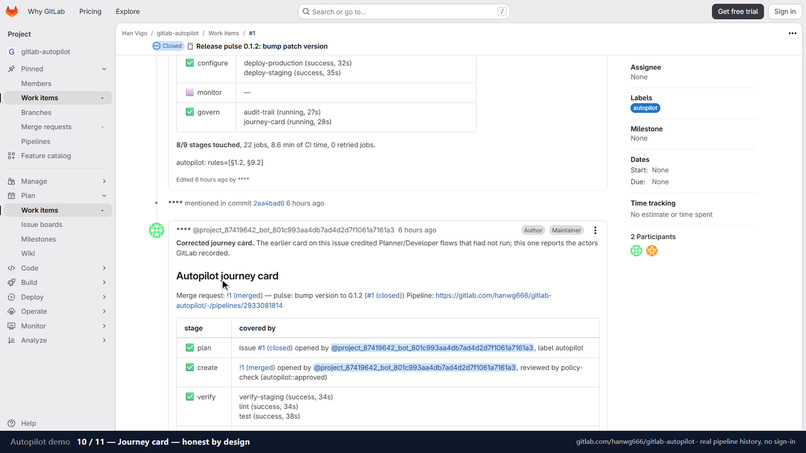Viewport: 806px width, 453px height.
Task: Toggle the create stage check mark
Action: (x=190, y=367)
